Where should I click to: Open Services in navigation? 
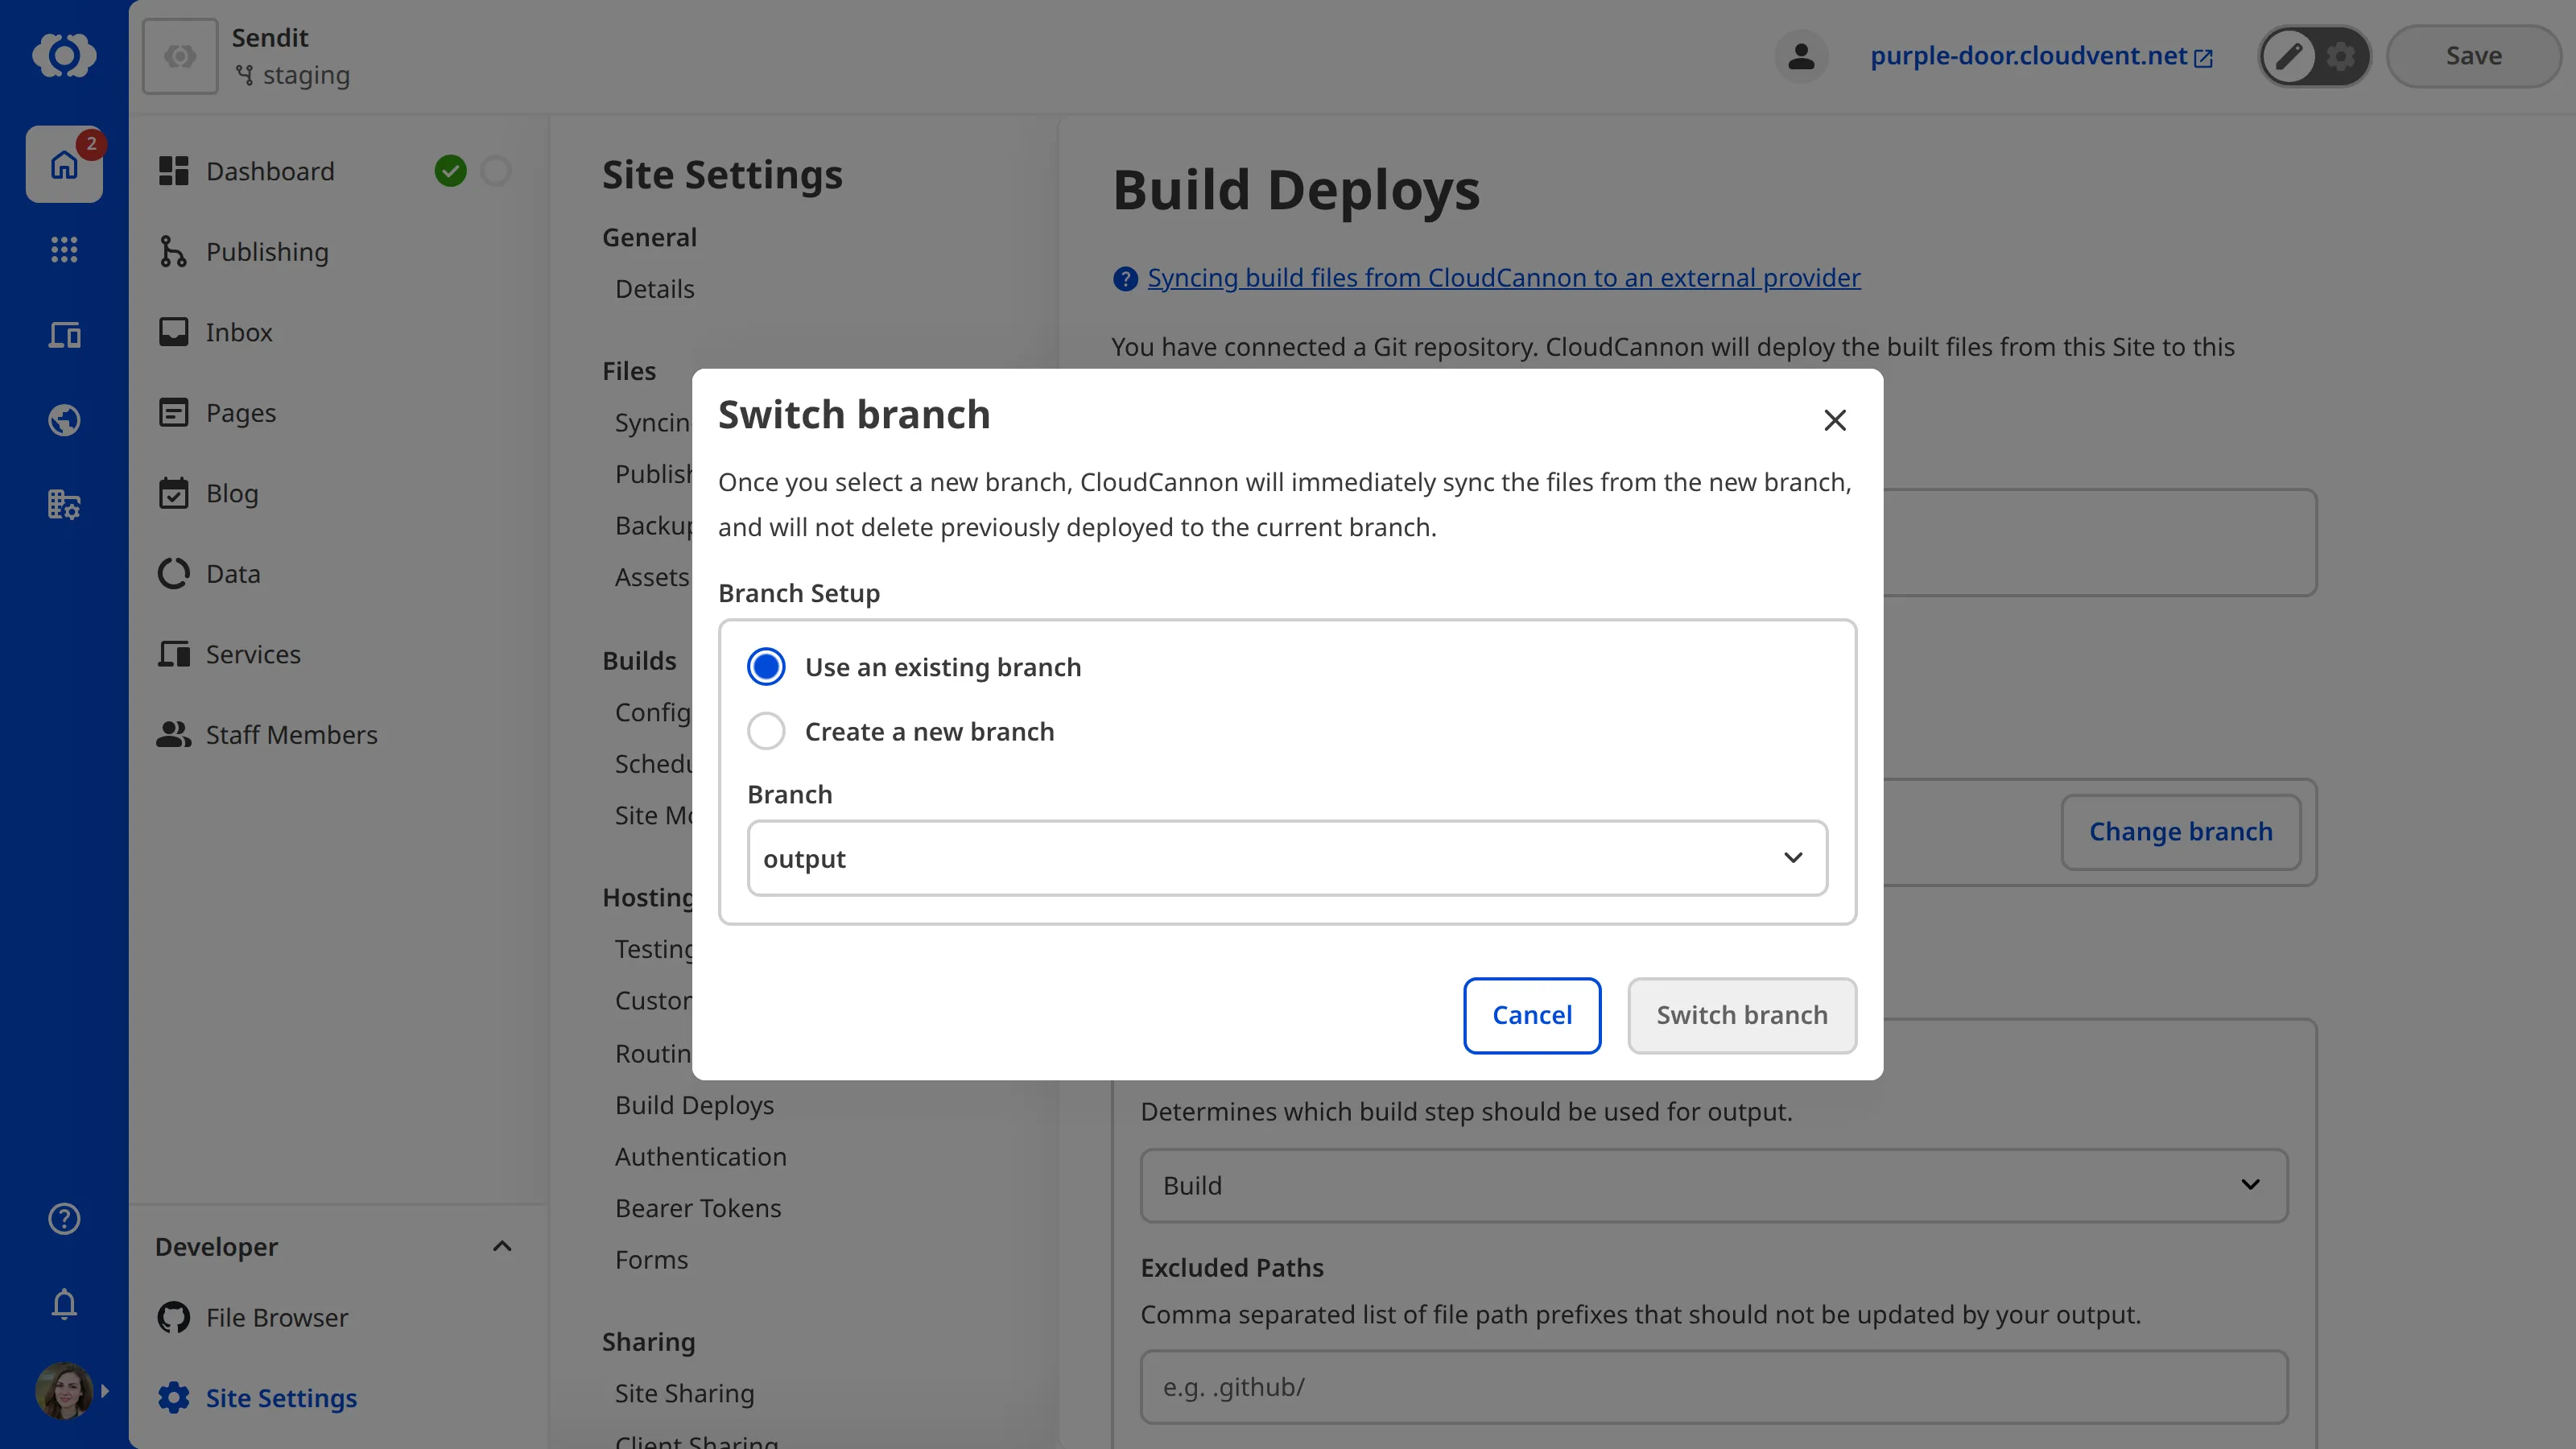pos(253,654)
